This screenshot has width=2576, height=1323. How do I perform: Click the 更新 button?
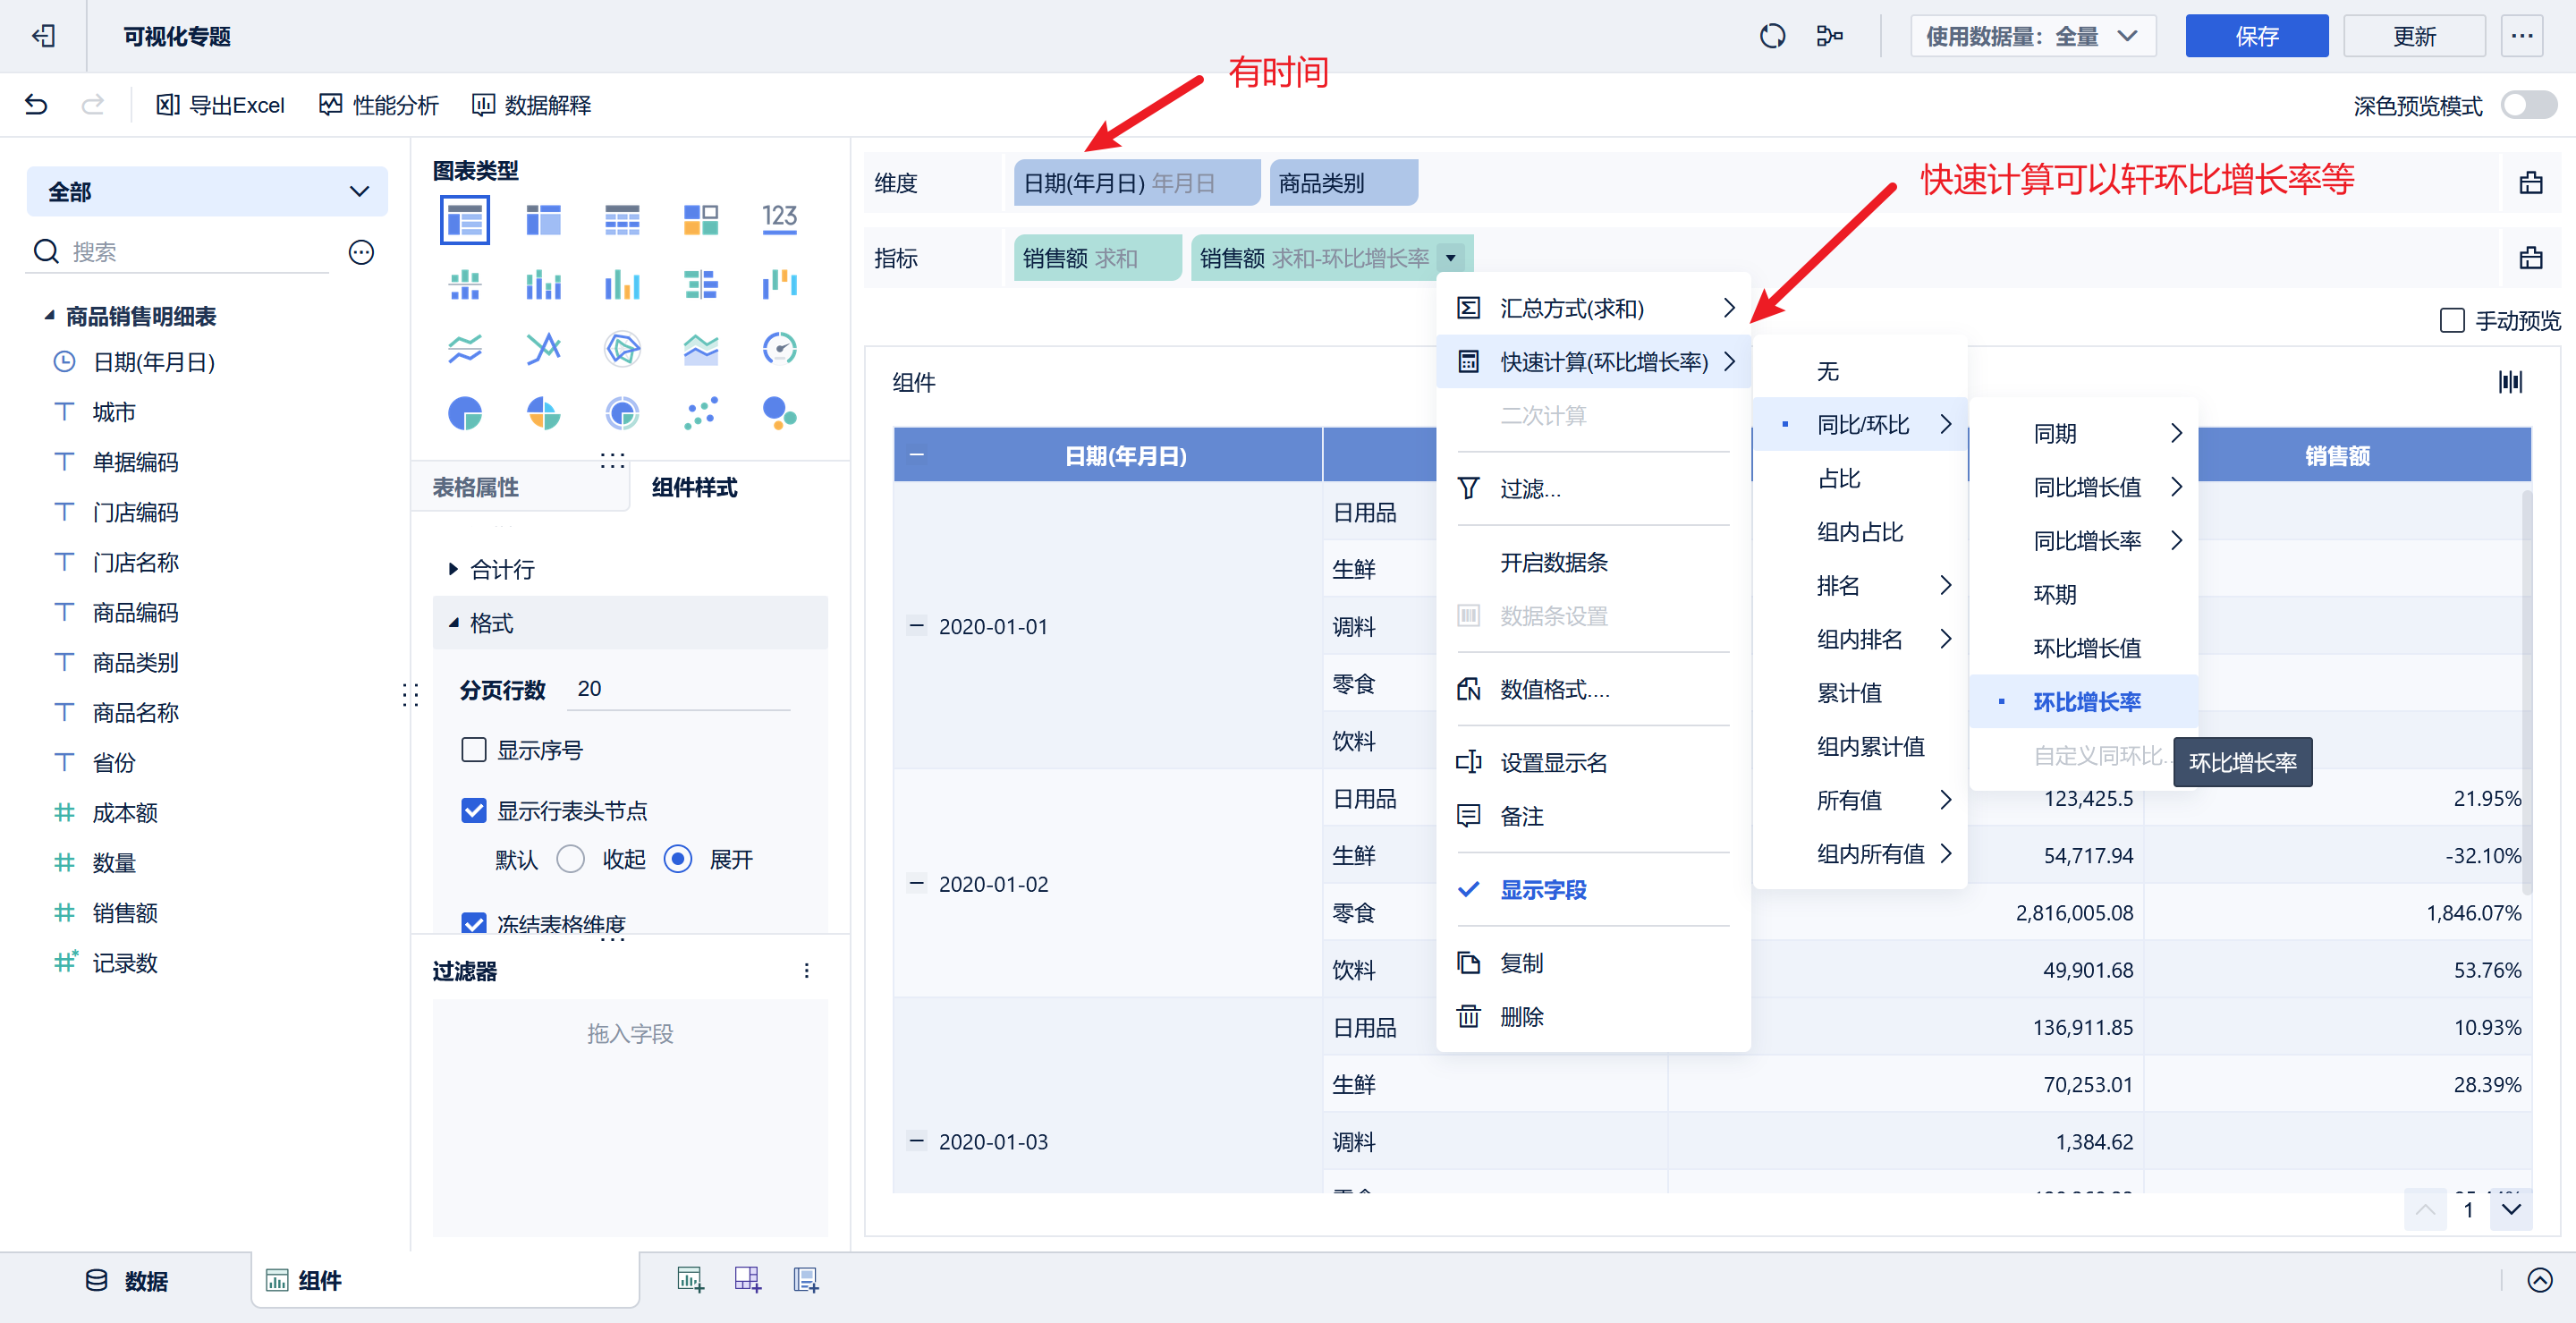(x=2413, y=36)
